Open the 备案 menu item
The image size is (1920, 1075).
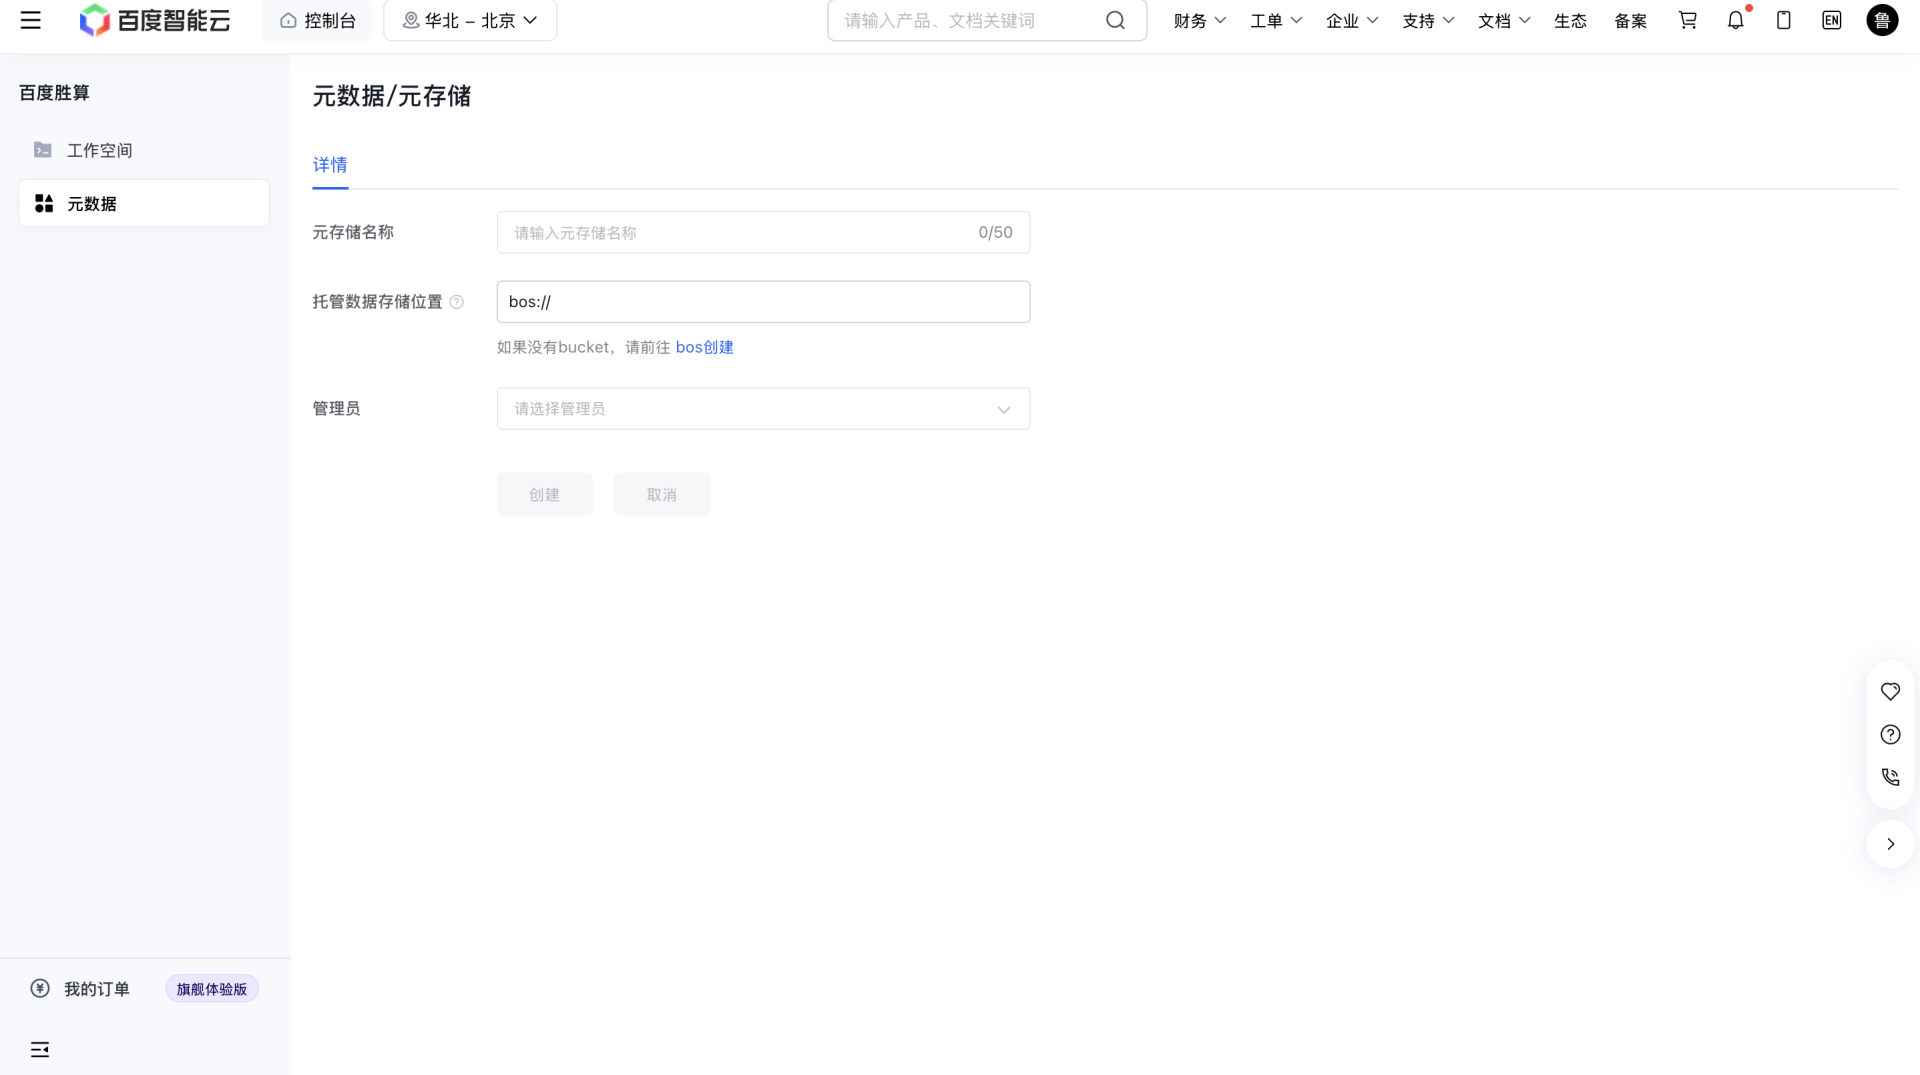click(1630, 20)
